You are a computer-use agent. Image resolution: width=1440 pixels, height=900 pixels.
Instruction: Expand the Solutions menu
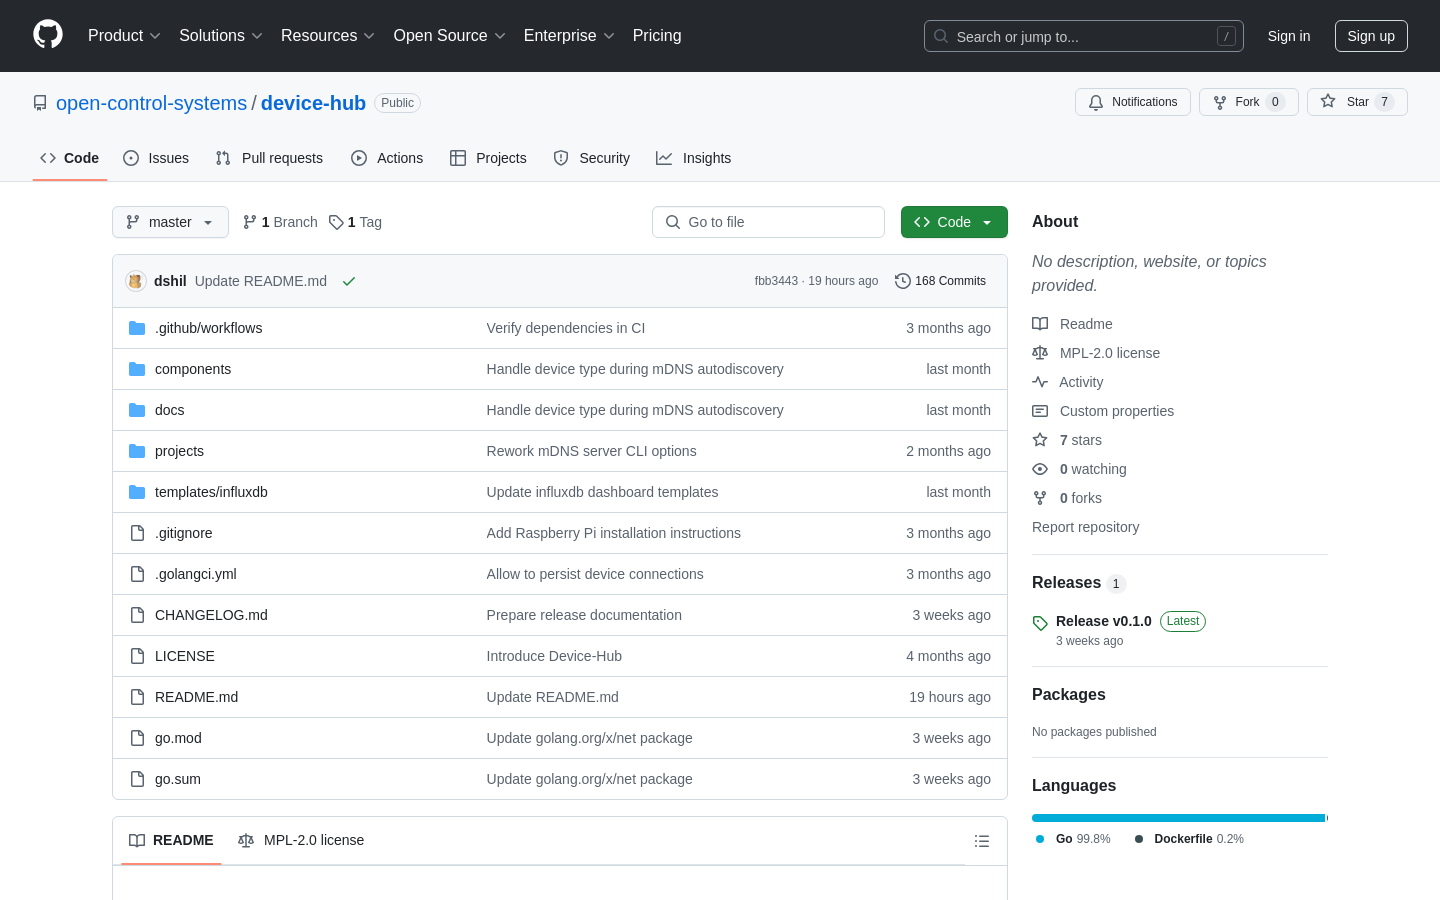pos(221,36)
